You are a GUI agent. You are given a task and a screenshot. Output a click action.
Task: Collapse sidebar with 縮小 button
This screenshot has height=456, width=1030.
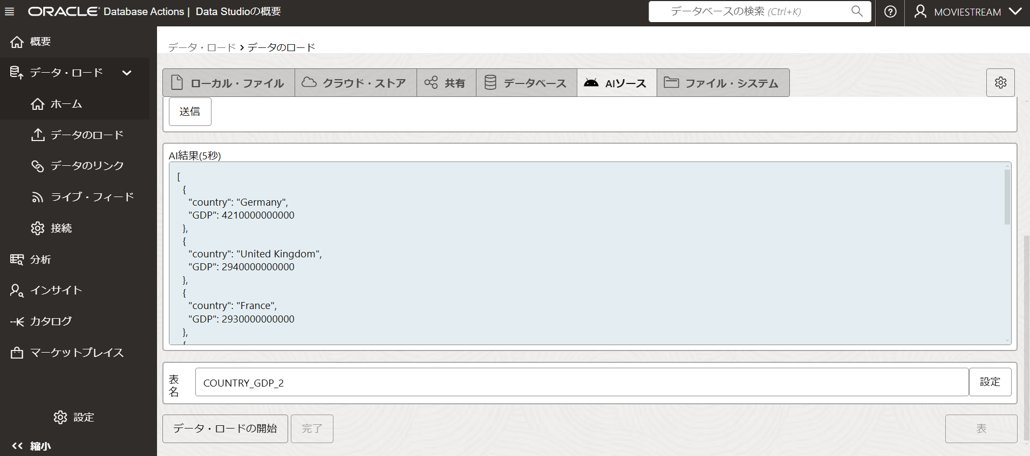[x=31, y=446]
